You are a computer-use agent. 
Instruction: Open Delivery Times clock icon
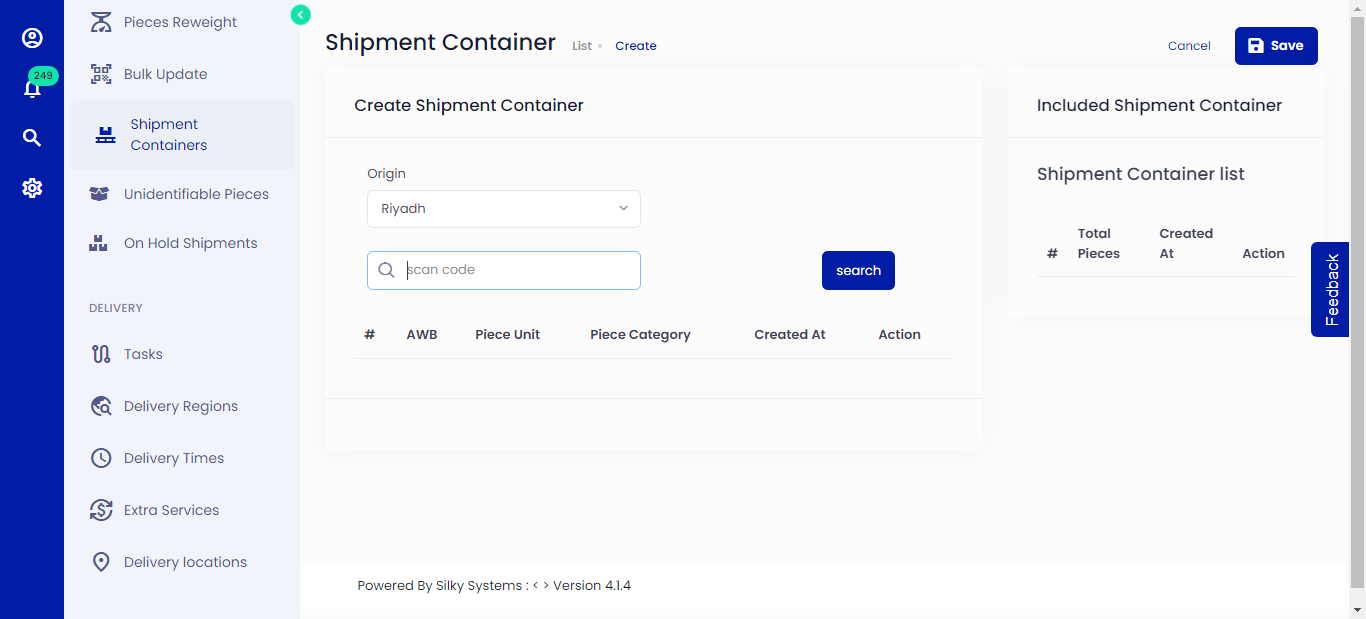pyautogui.click(x=100, y=457)
